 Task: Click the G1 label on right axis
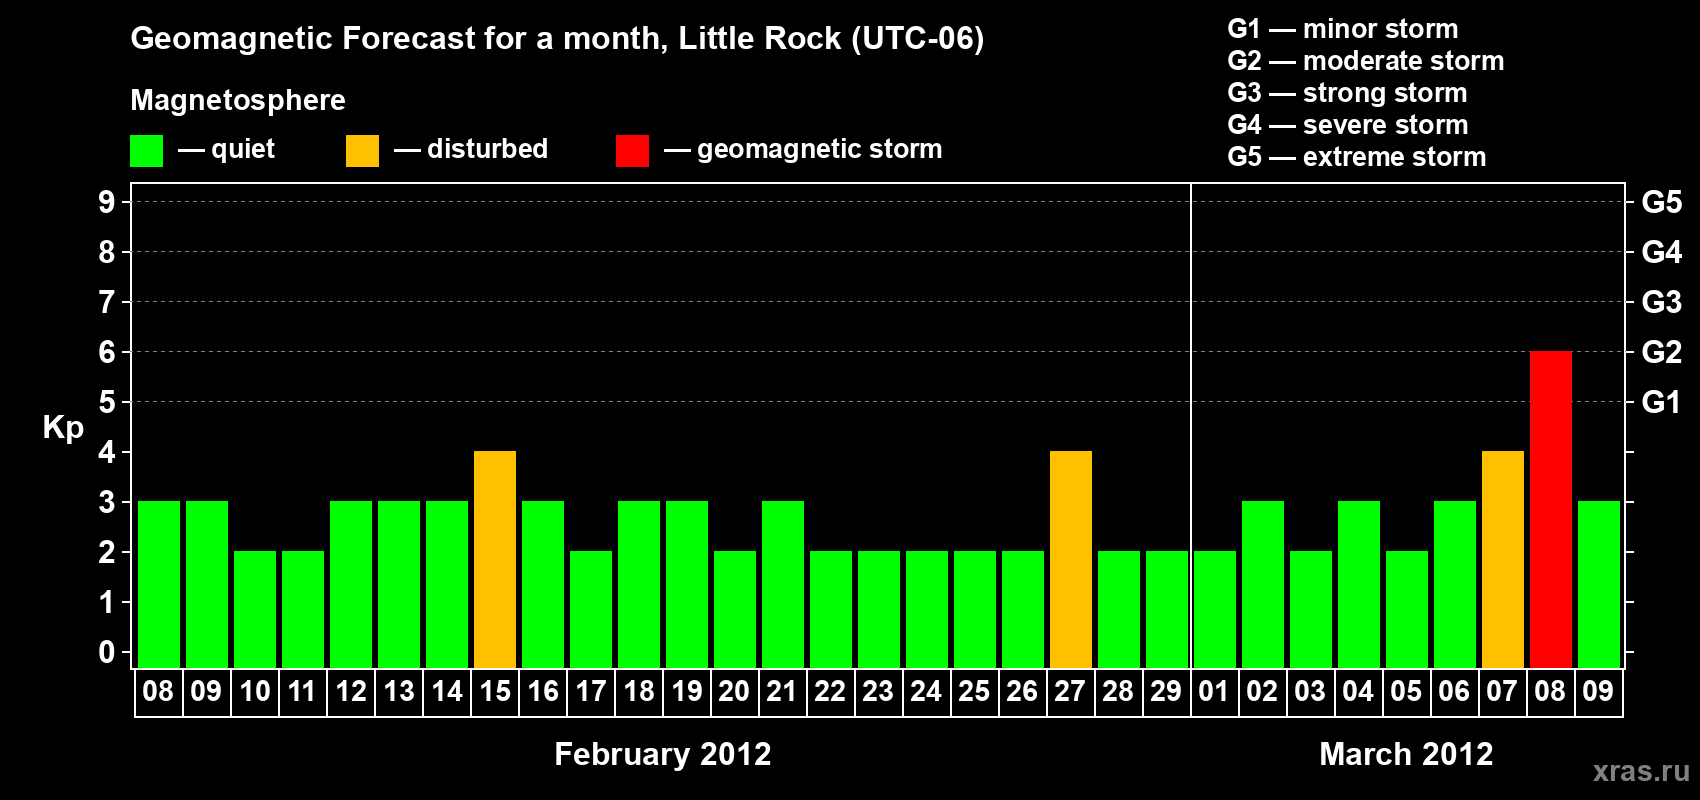pos(1662,402)
